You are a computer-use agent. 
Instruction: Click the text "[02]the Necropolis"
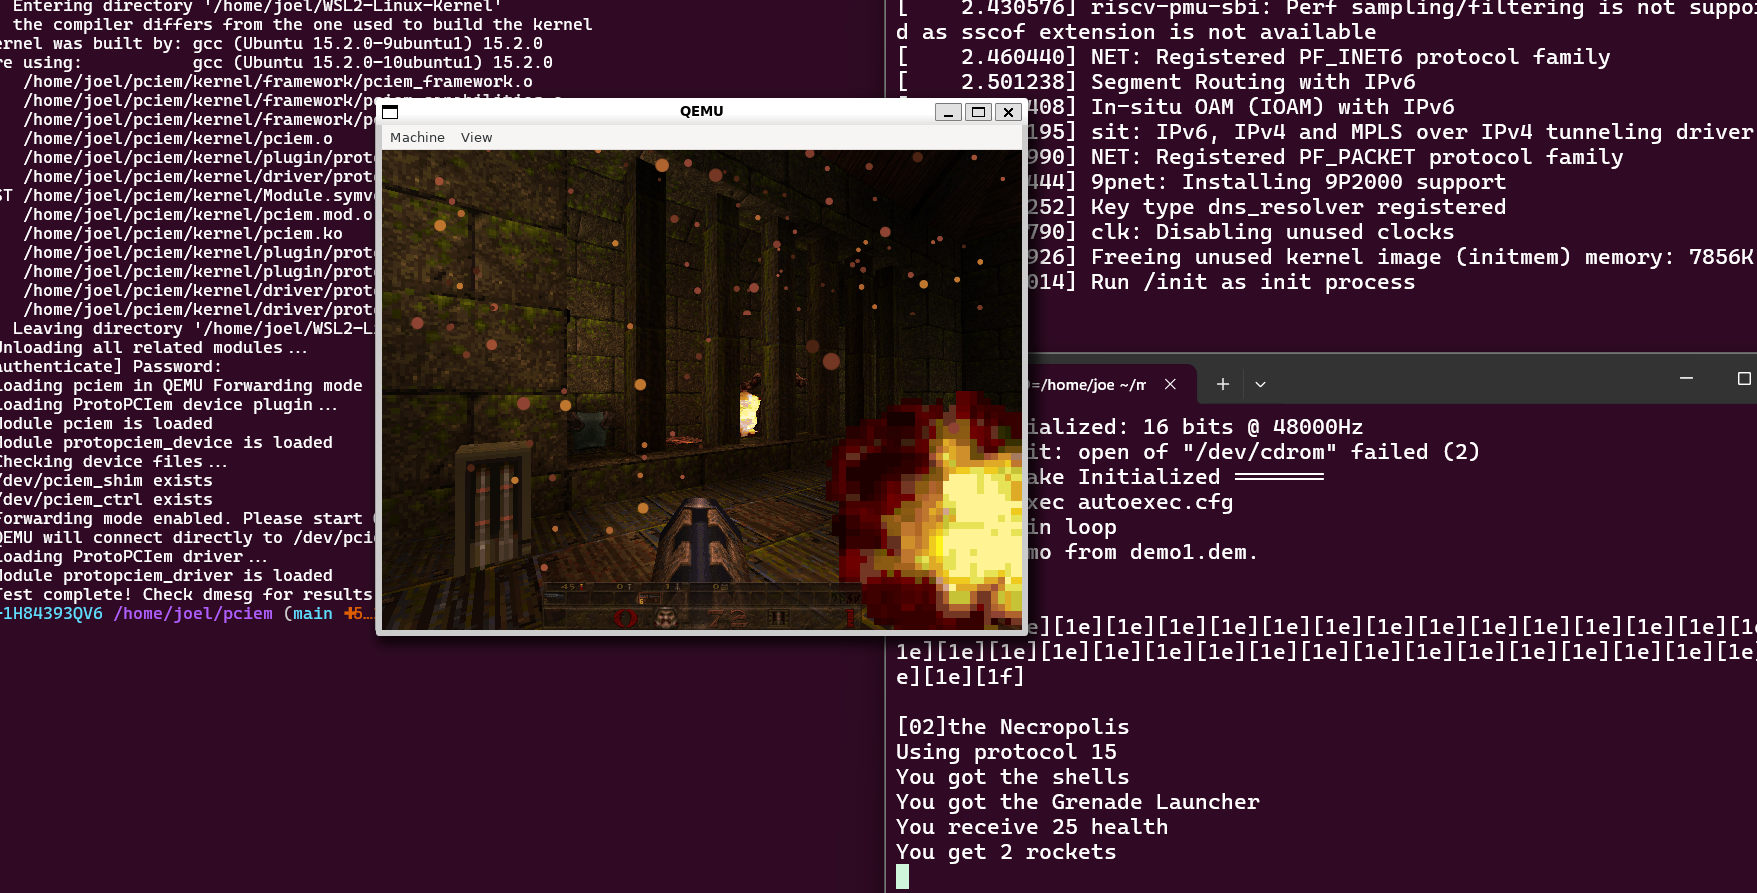(x=1013, y=727)
